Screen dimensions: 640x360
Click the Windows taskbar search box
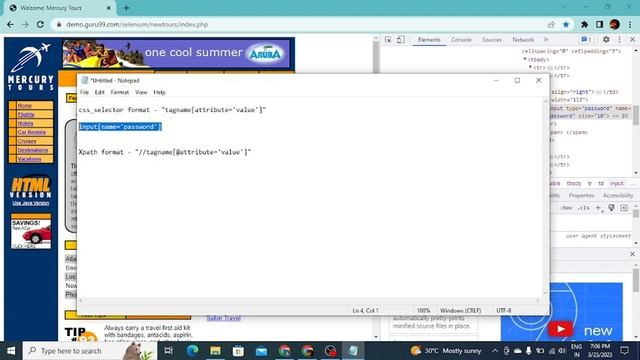click(x=90, y=351)
